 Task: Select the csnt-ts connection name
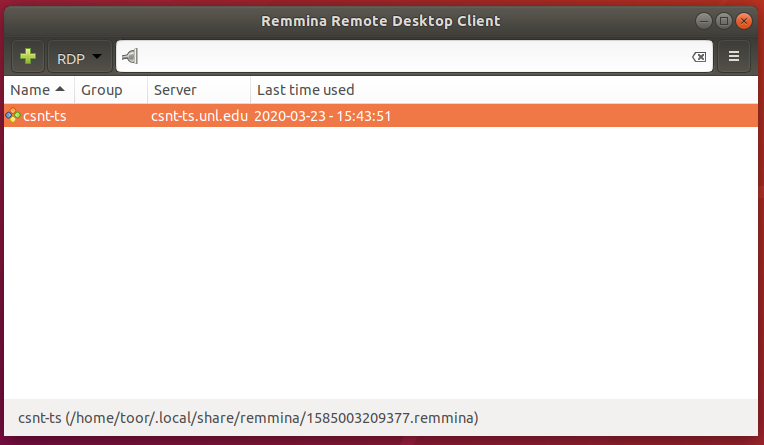pyautogui.click(x=45, y=116)
